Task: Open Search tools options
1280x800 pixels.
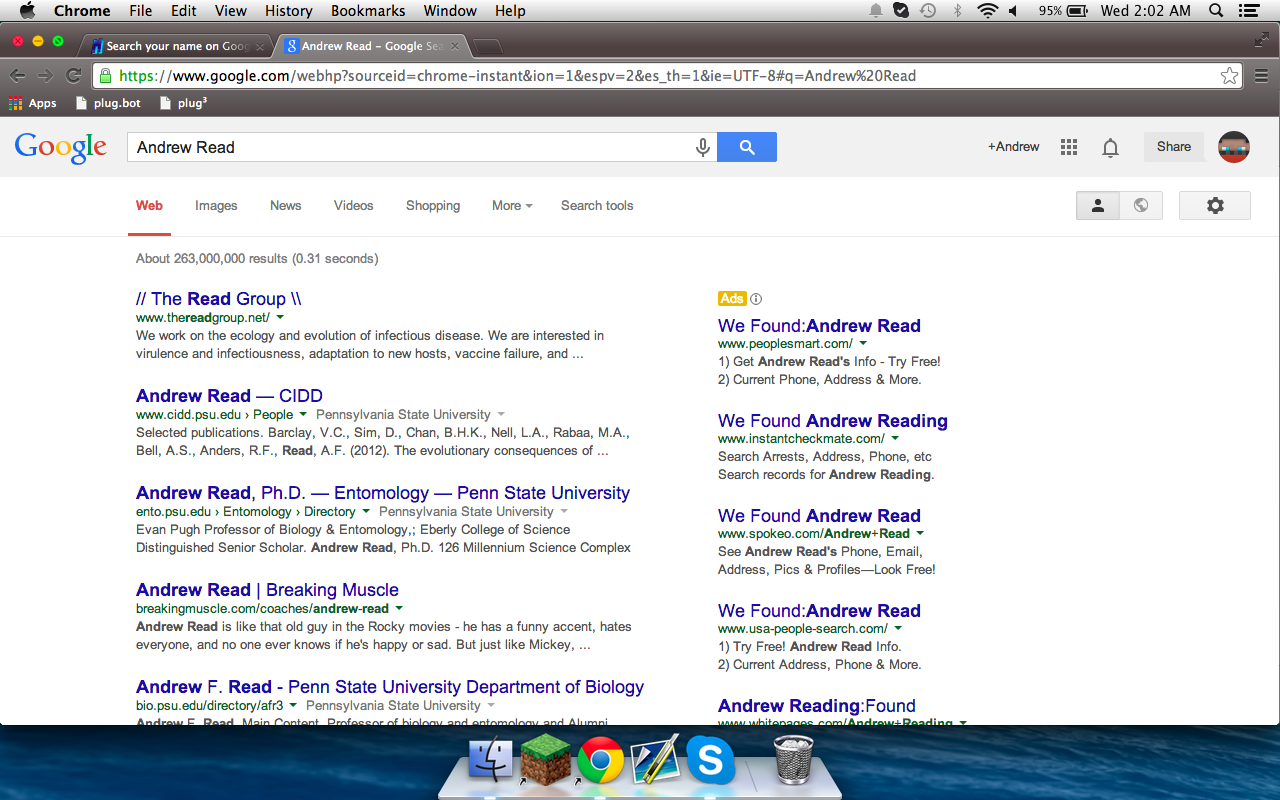Action: pyautogui.click(x=597, y=205)
